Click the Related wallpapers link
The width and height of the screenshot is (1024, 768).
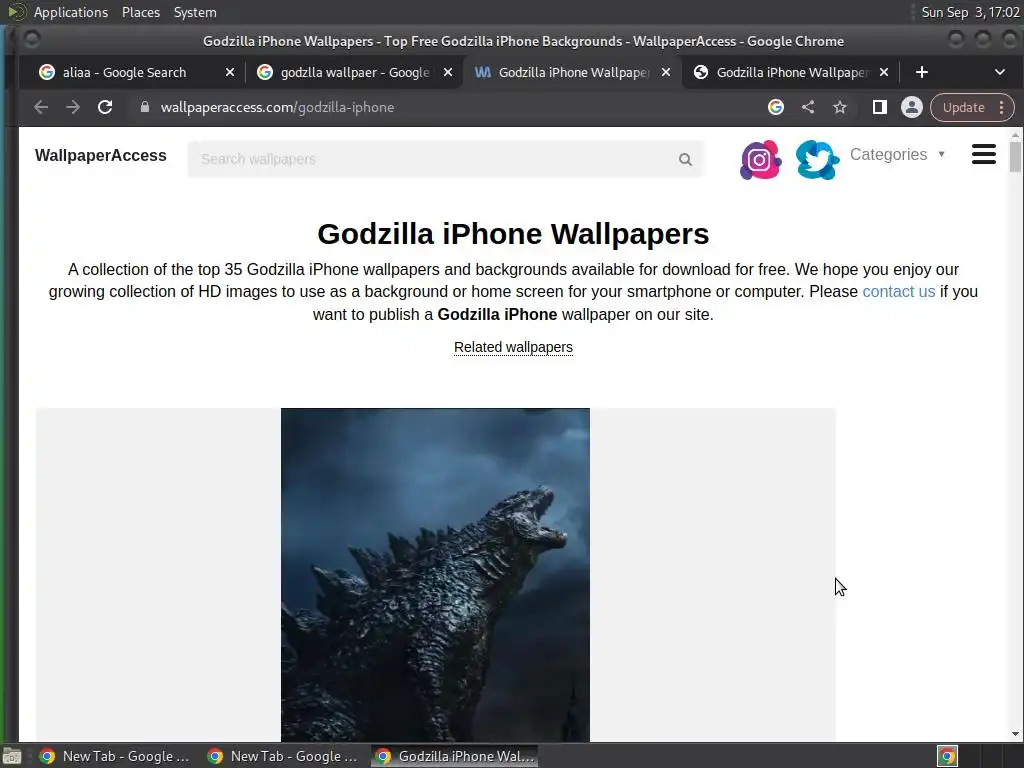coord(513,347)
